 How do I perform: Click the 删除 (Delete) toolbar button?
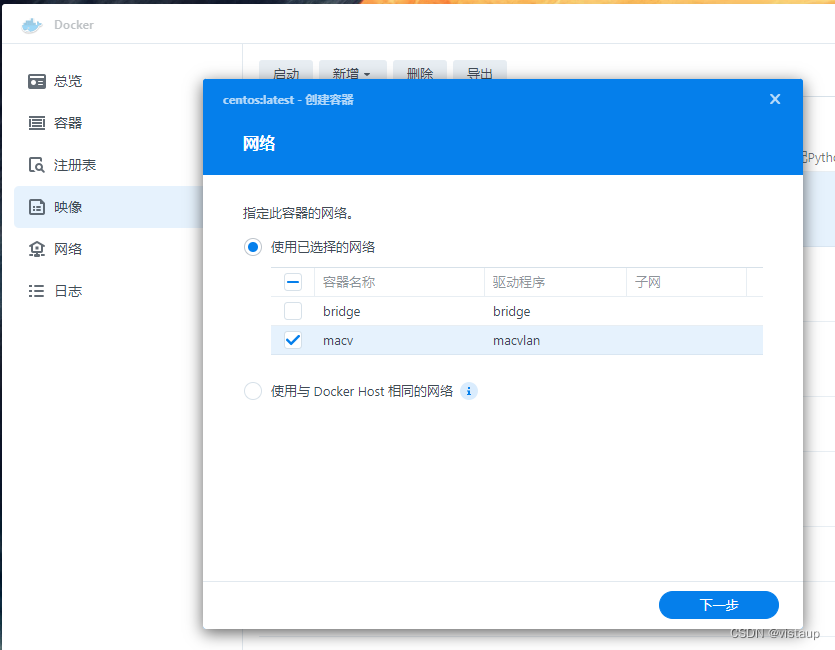(x=419, y=73)
